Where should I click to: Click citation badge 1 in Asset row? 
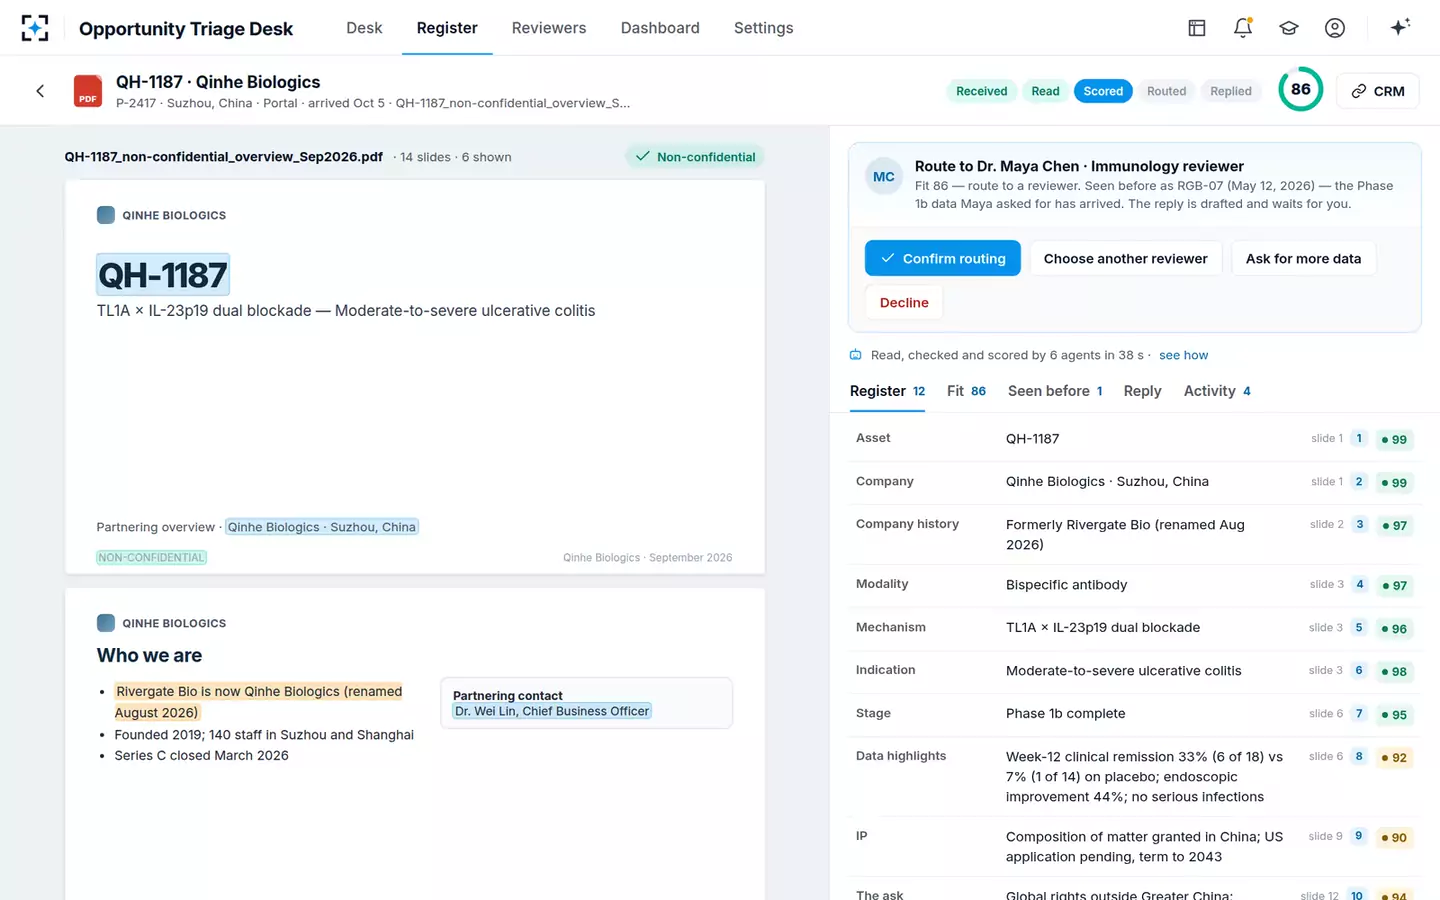point(1359,438)
